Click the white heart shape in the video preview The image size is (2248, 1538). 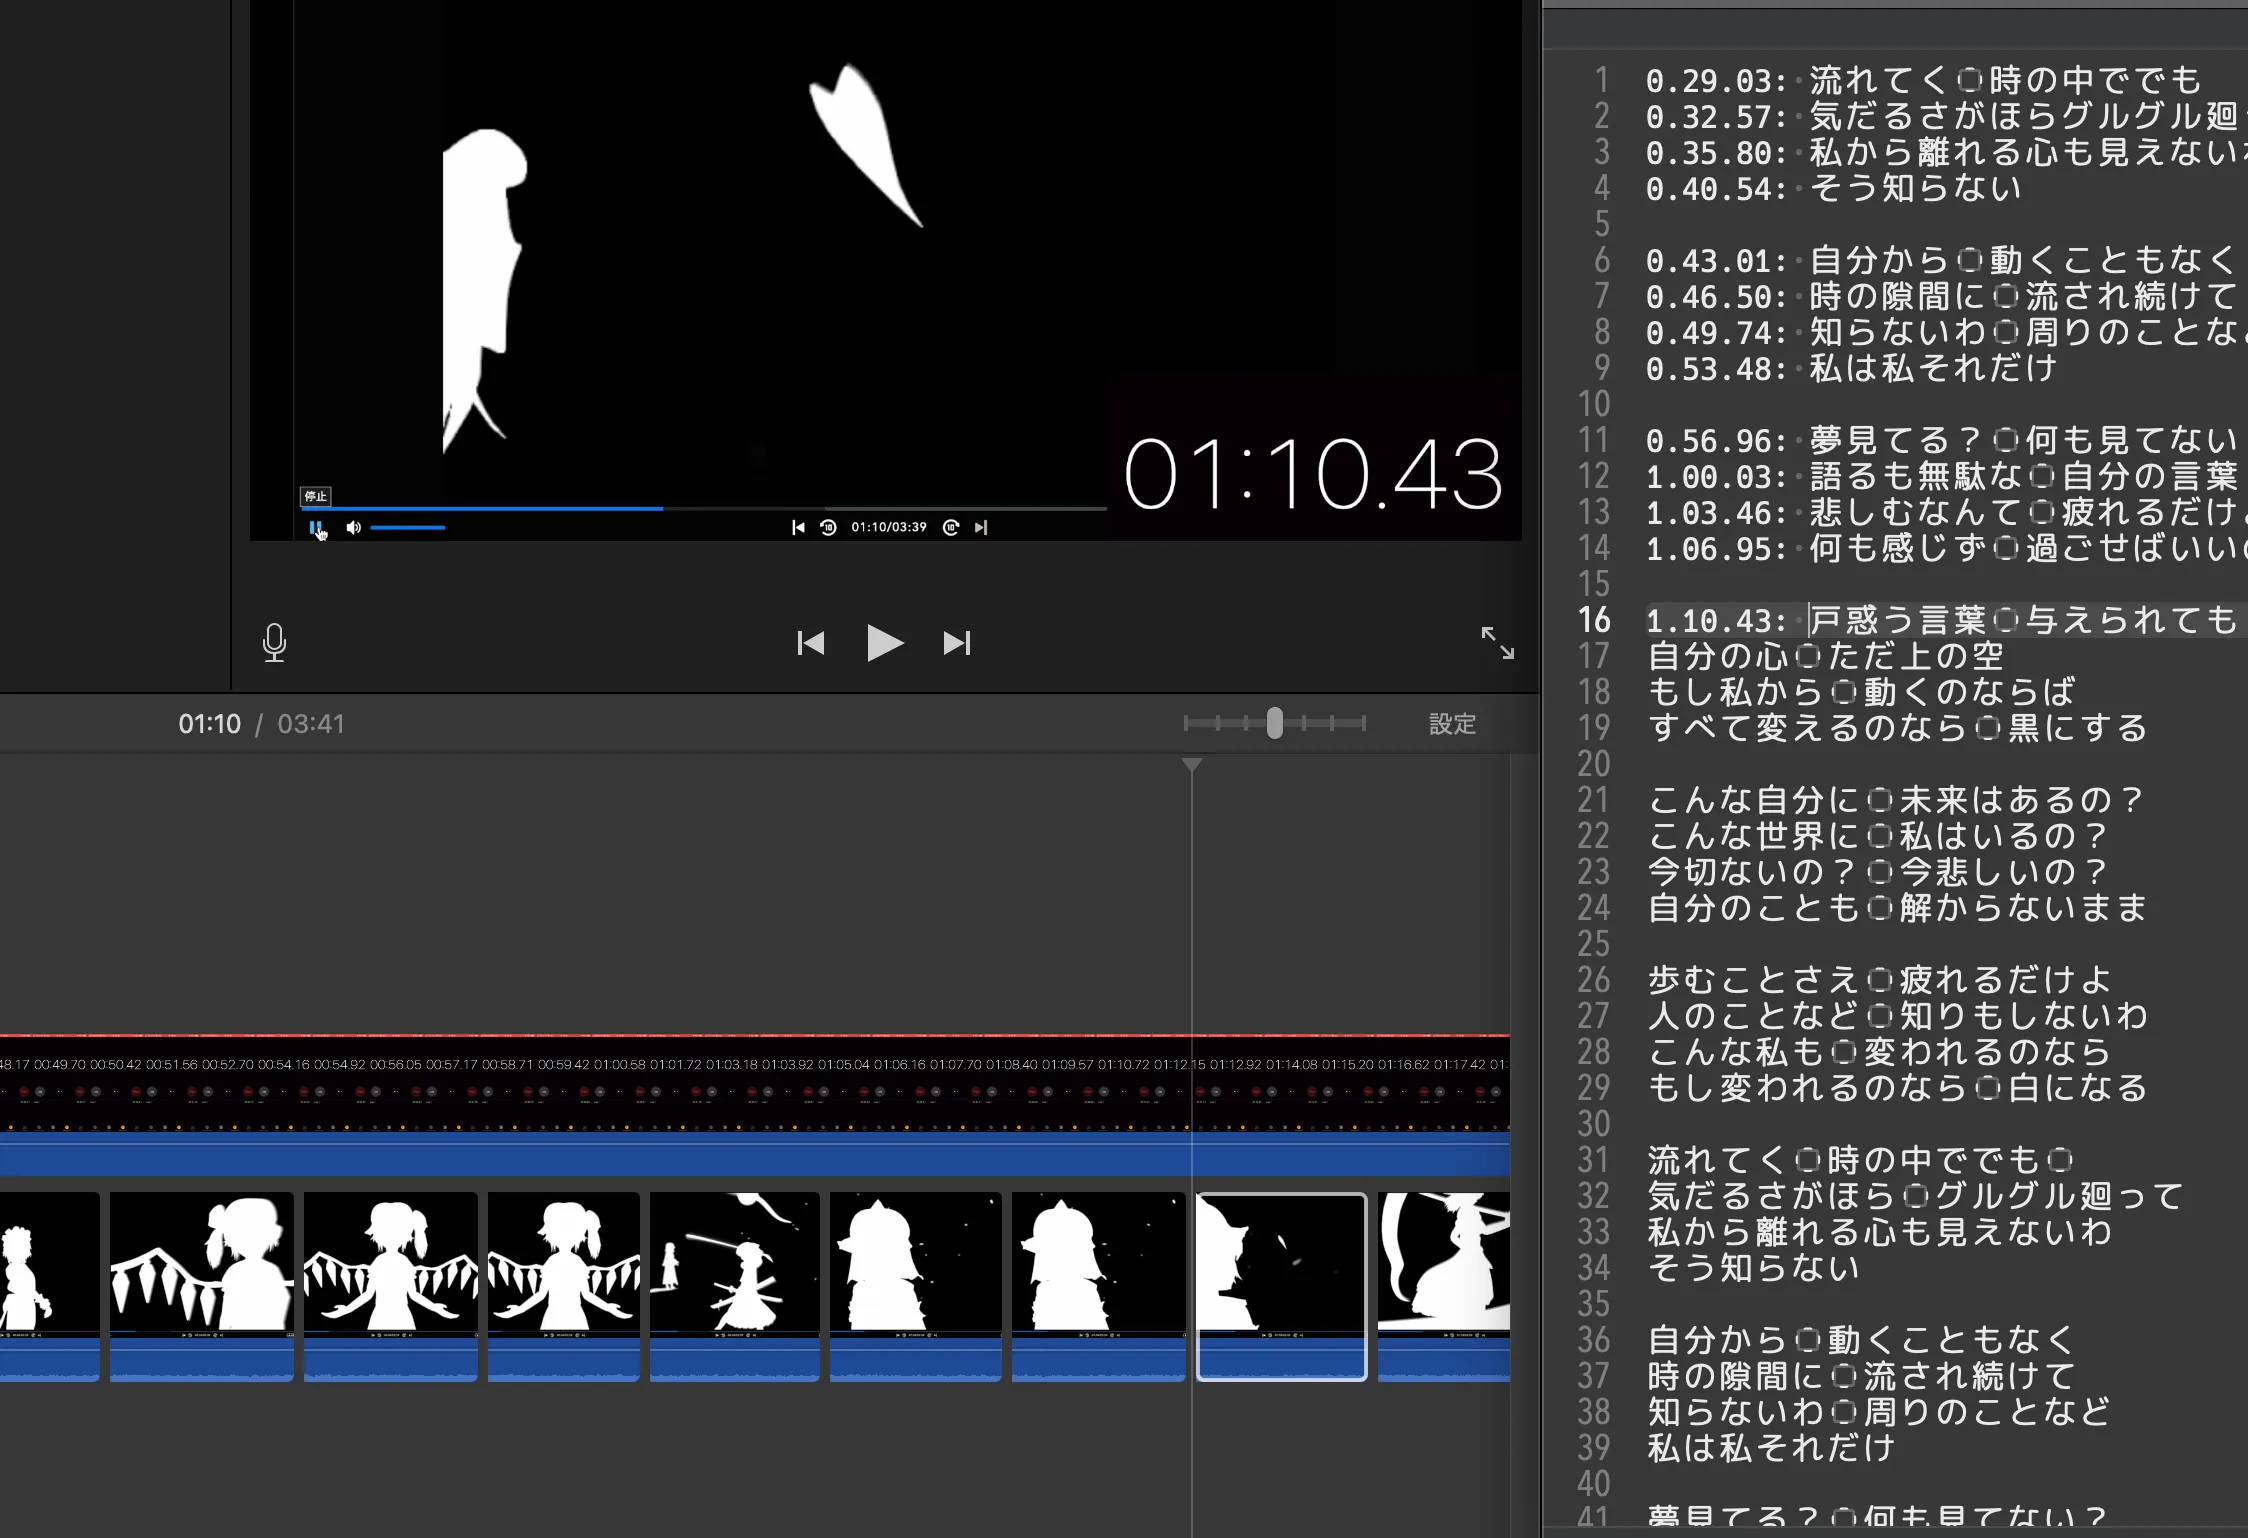[864, 145]
